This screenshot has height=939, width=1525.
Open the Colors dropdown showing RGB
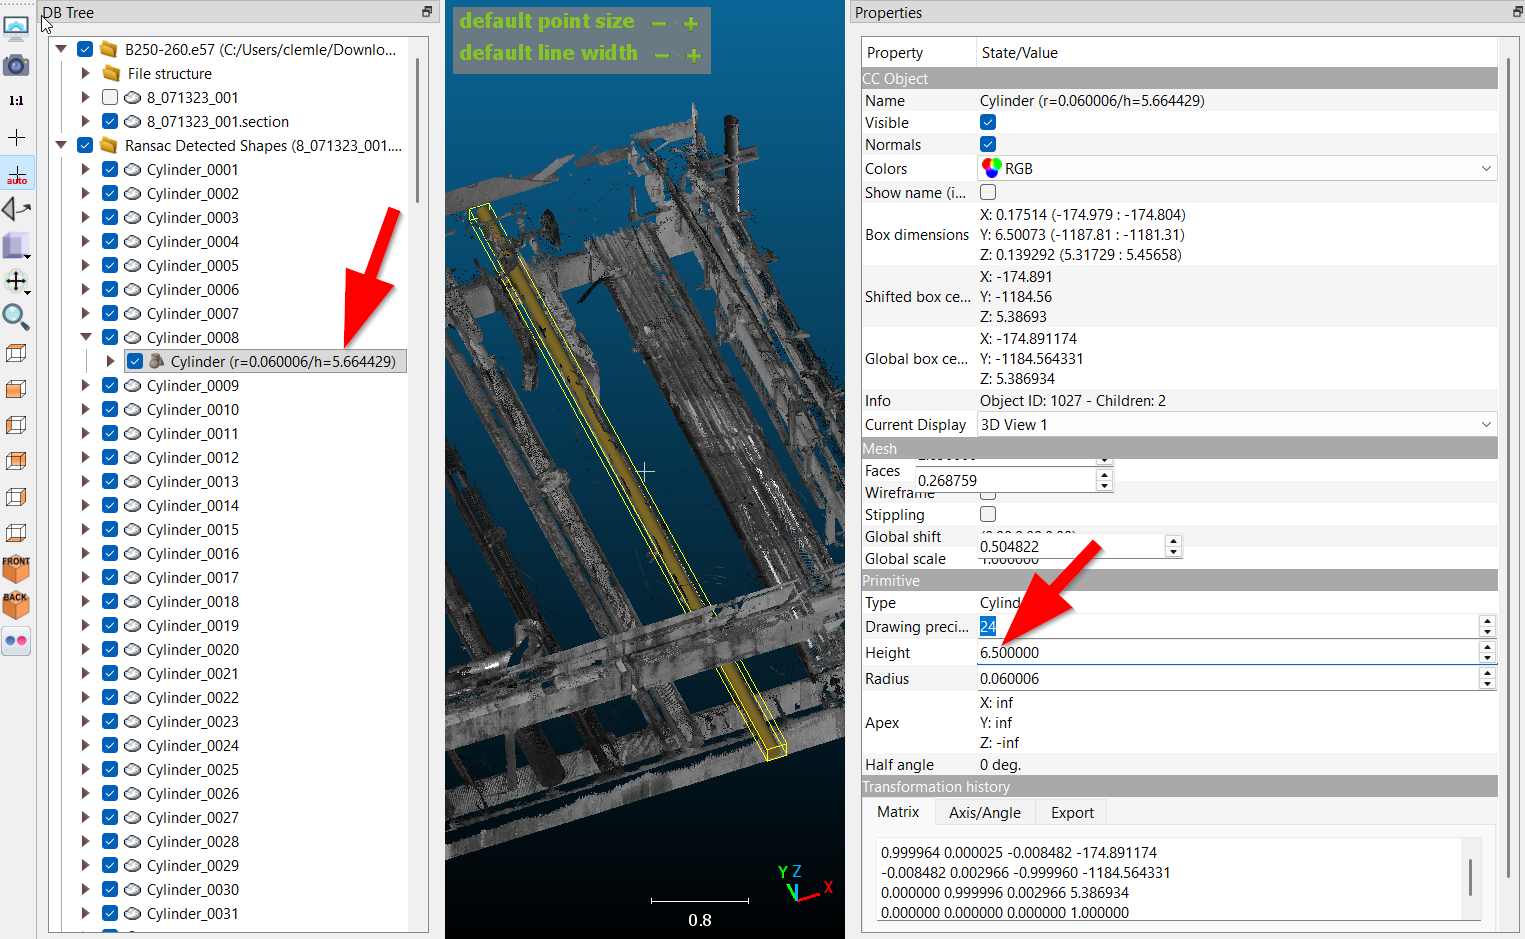[1487, 167]
